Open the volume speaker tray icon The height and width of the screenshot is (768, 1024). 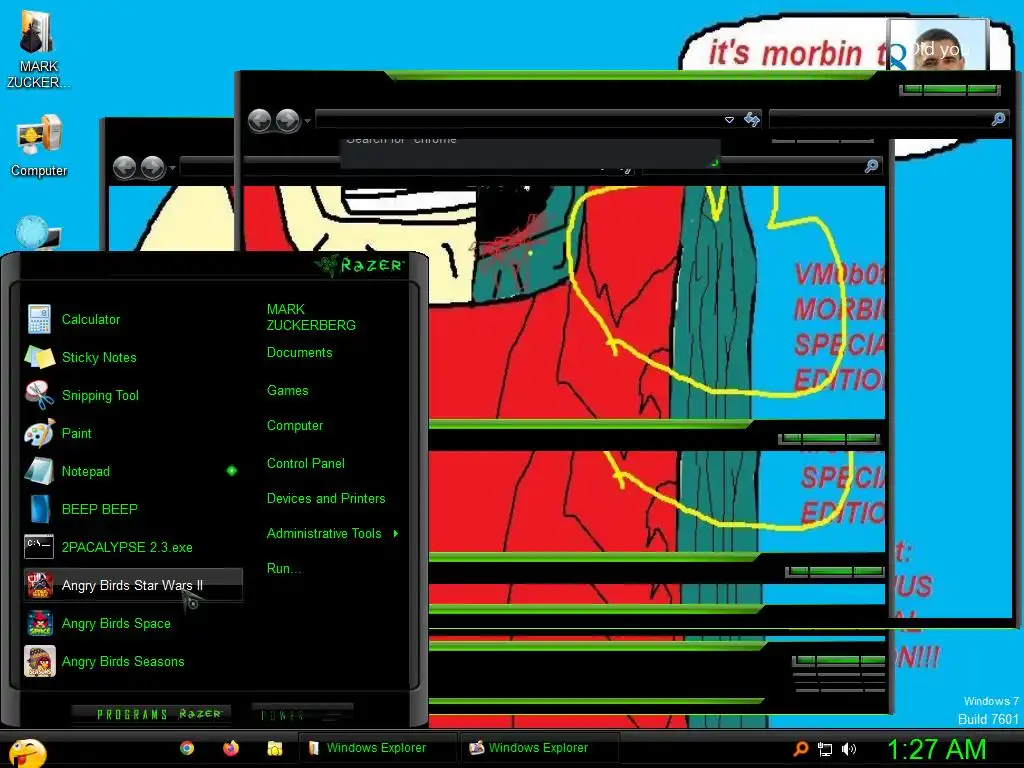(x=848, y=749)
